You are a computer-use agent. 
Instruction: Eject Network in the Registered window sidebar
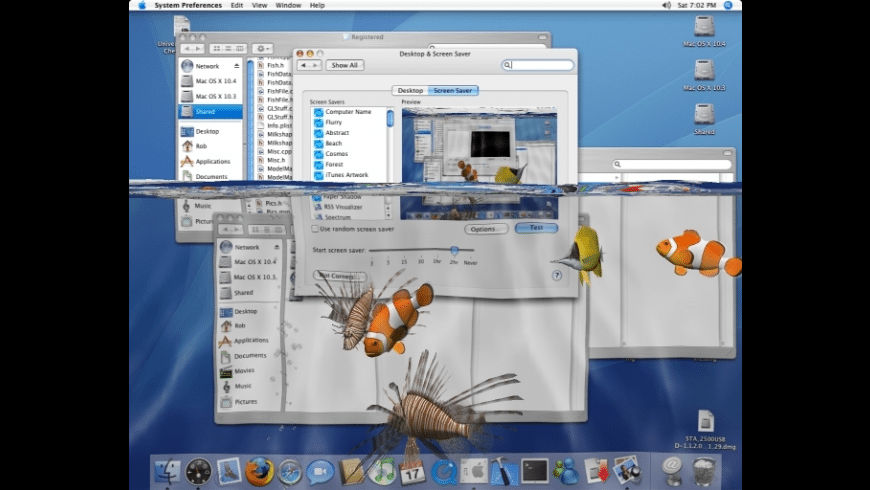[x=236, y=66]
